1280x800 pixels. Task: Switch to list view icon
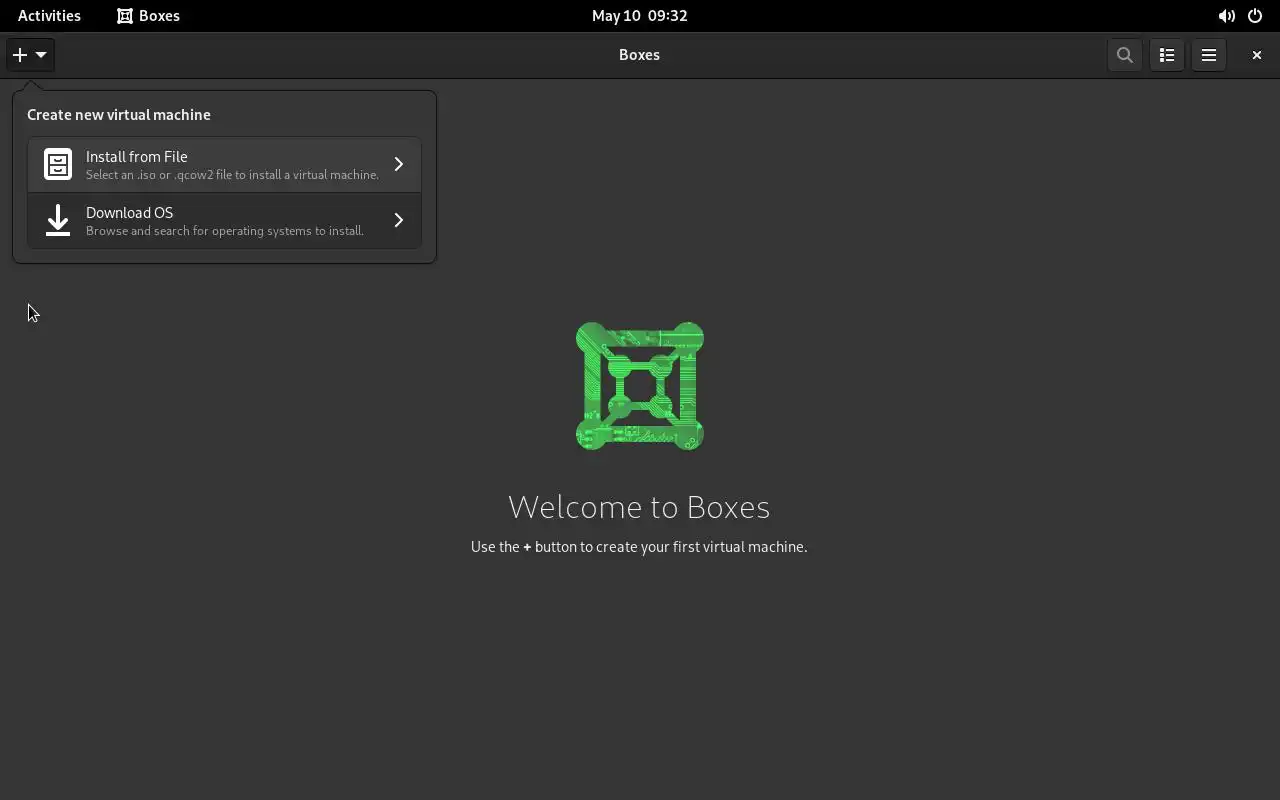point(1167,55)
